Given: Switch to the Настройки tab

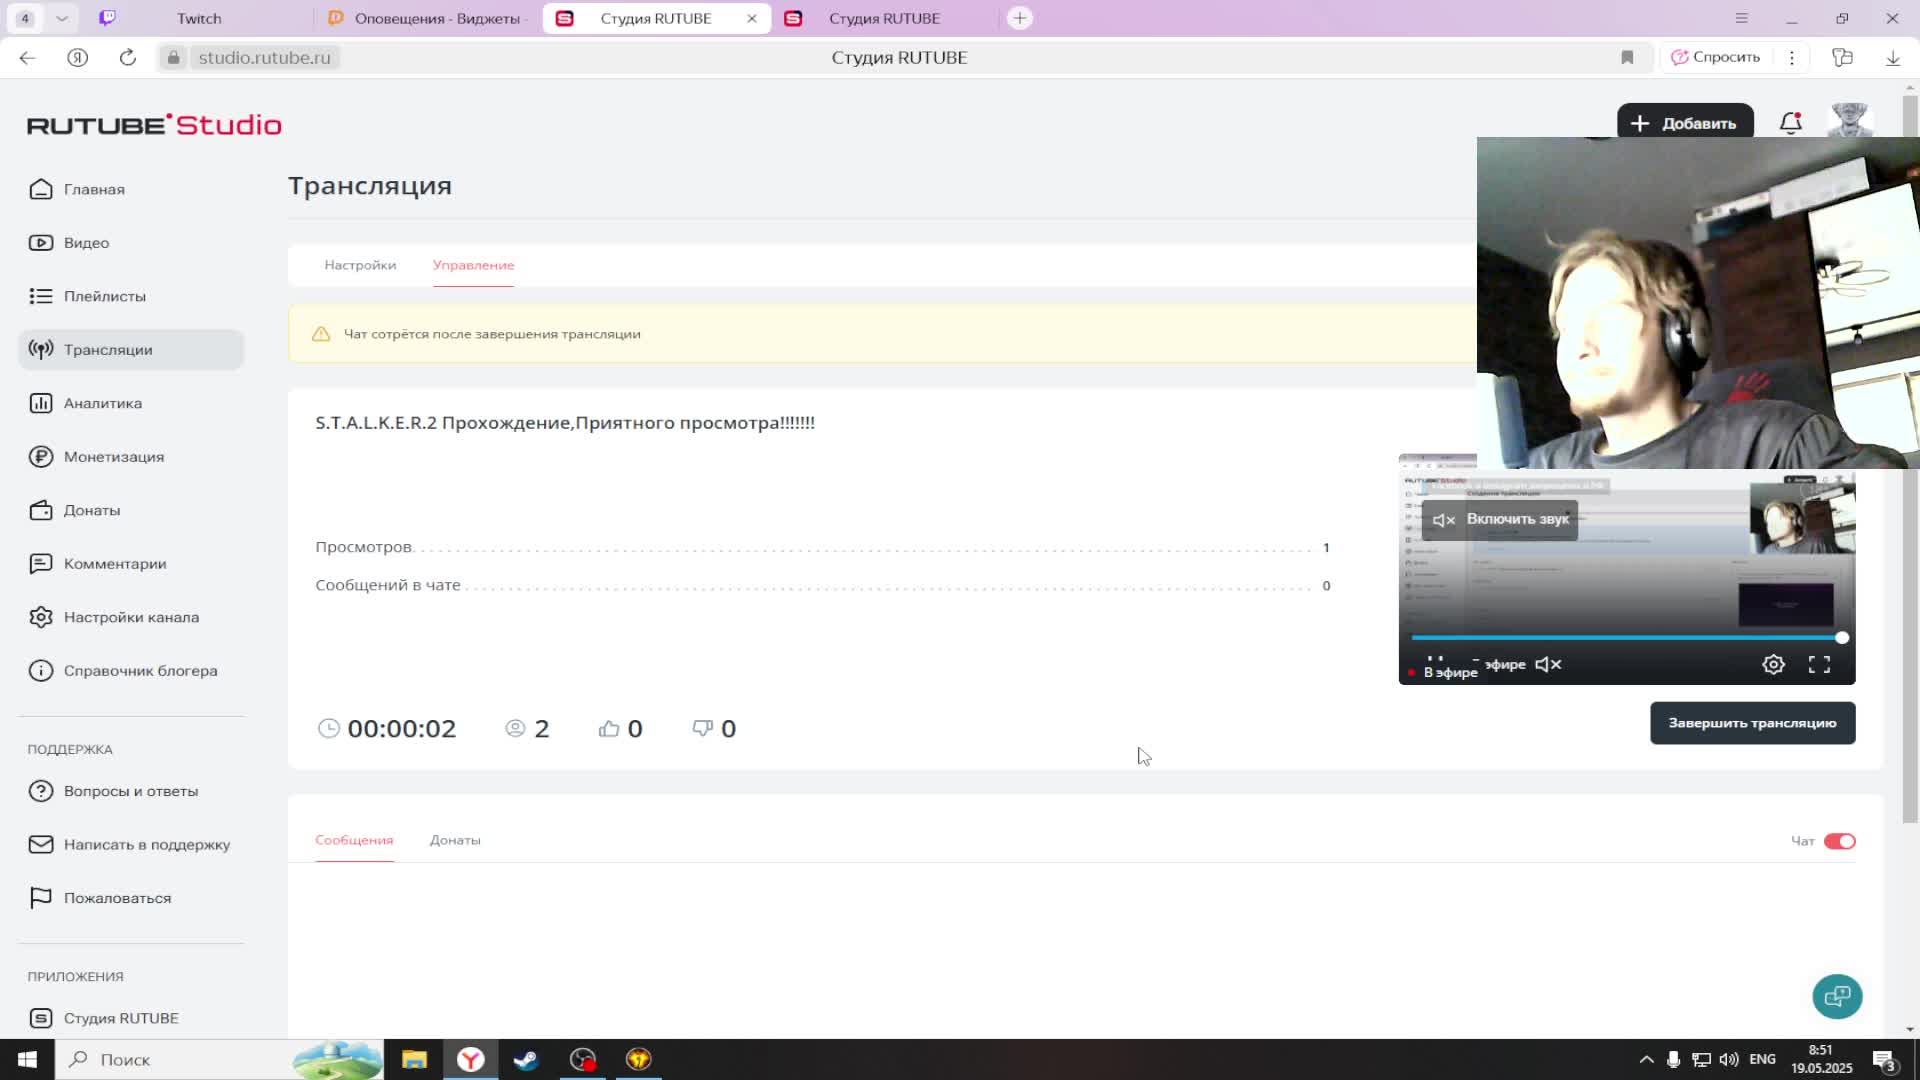Looking at the screenshot, I should click(360, 265).
